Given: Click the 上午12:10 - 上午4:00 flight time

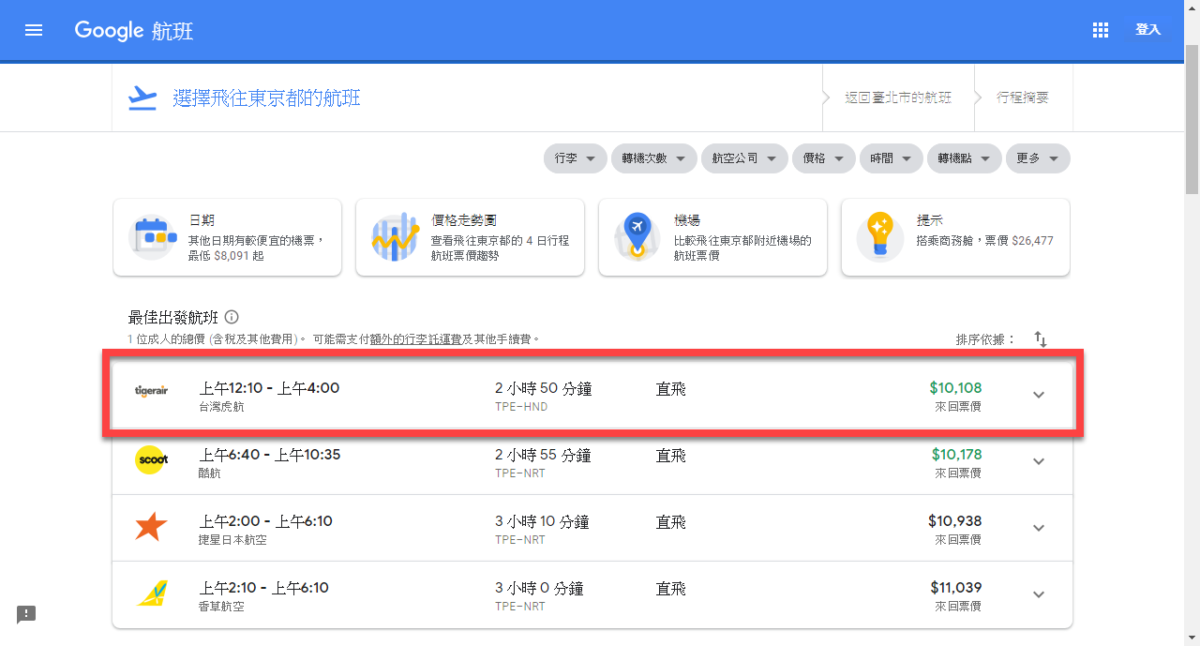Looking at the screenshot, I should point(270,389).
